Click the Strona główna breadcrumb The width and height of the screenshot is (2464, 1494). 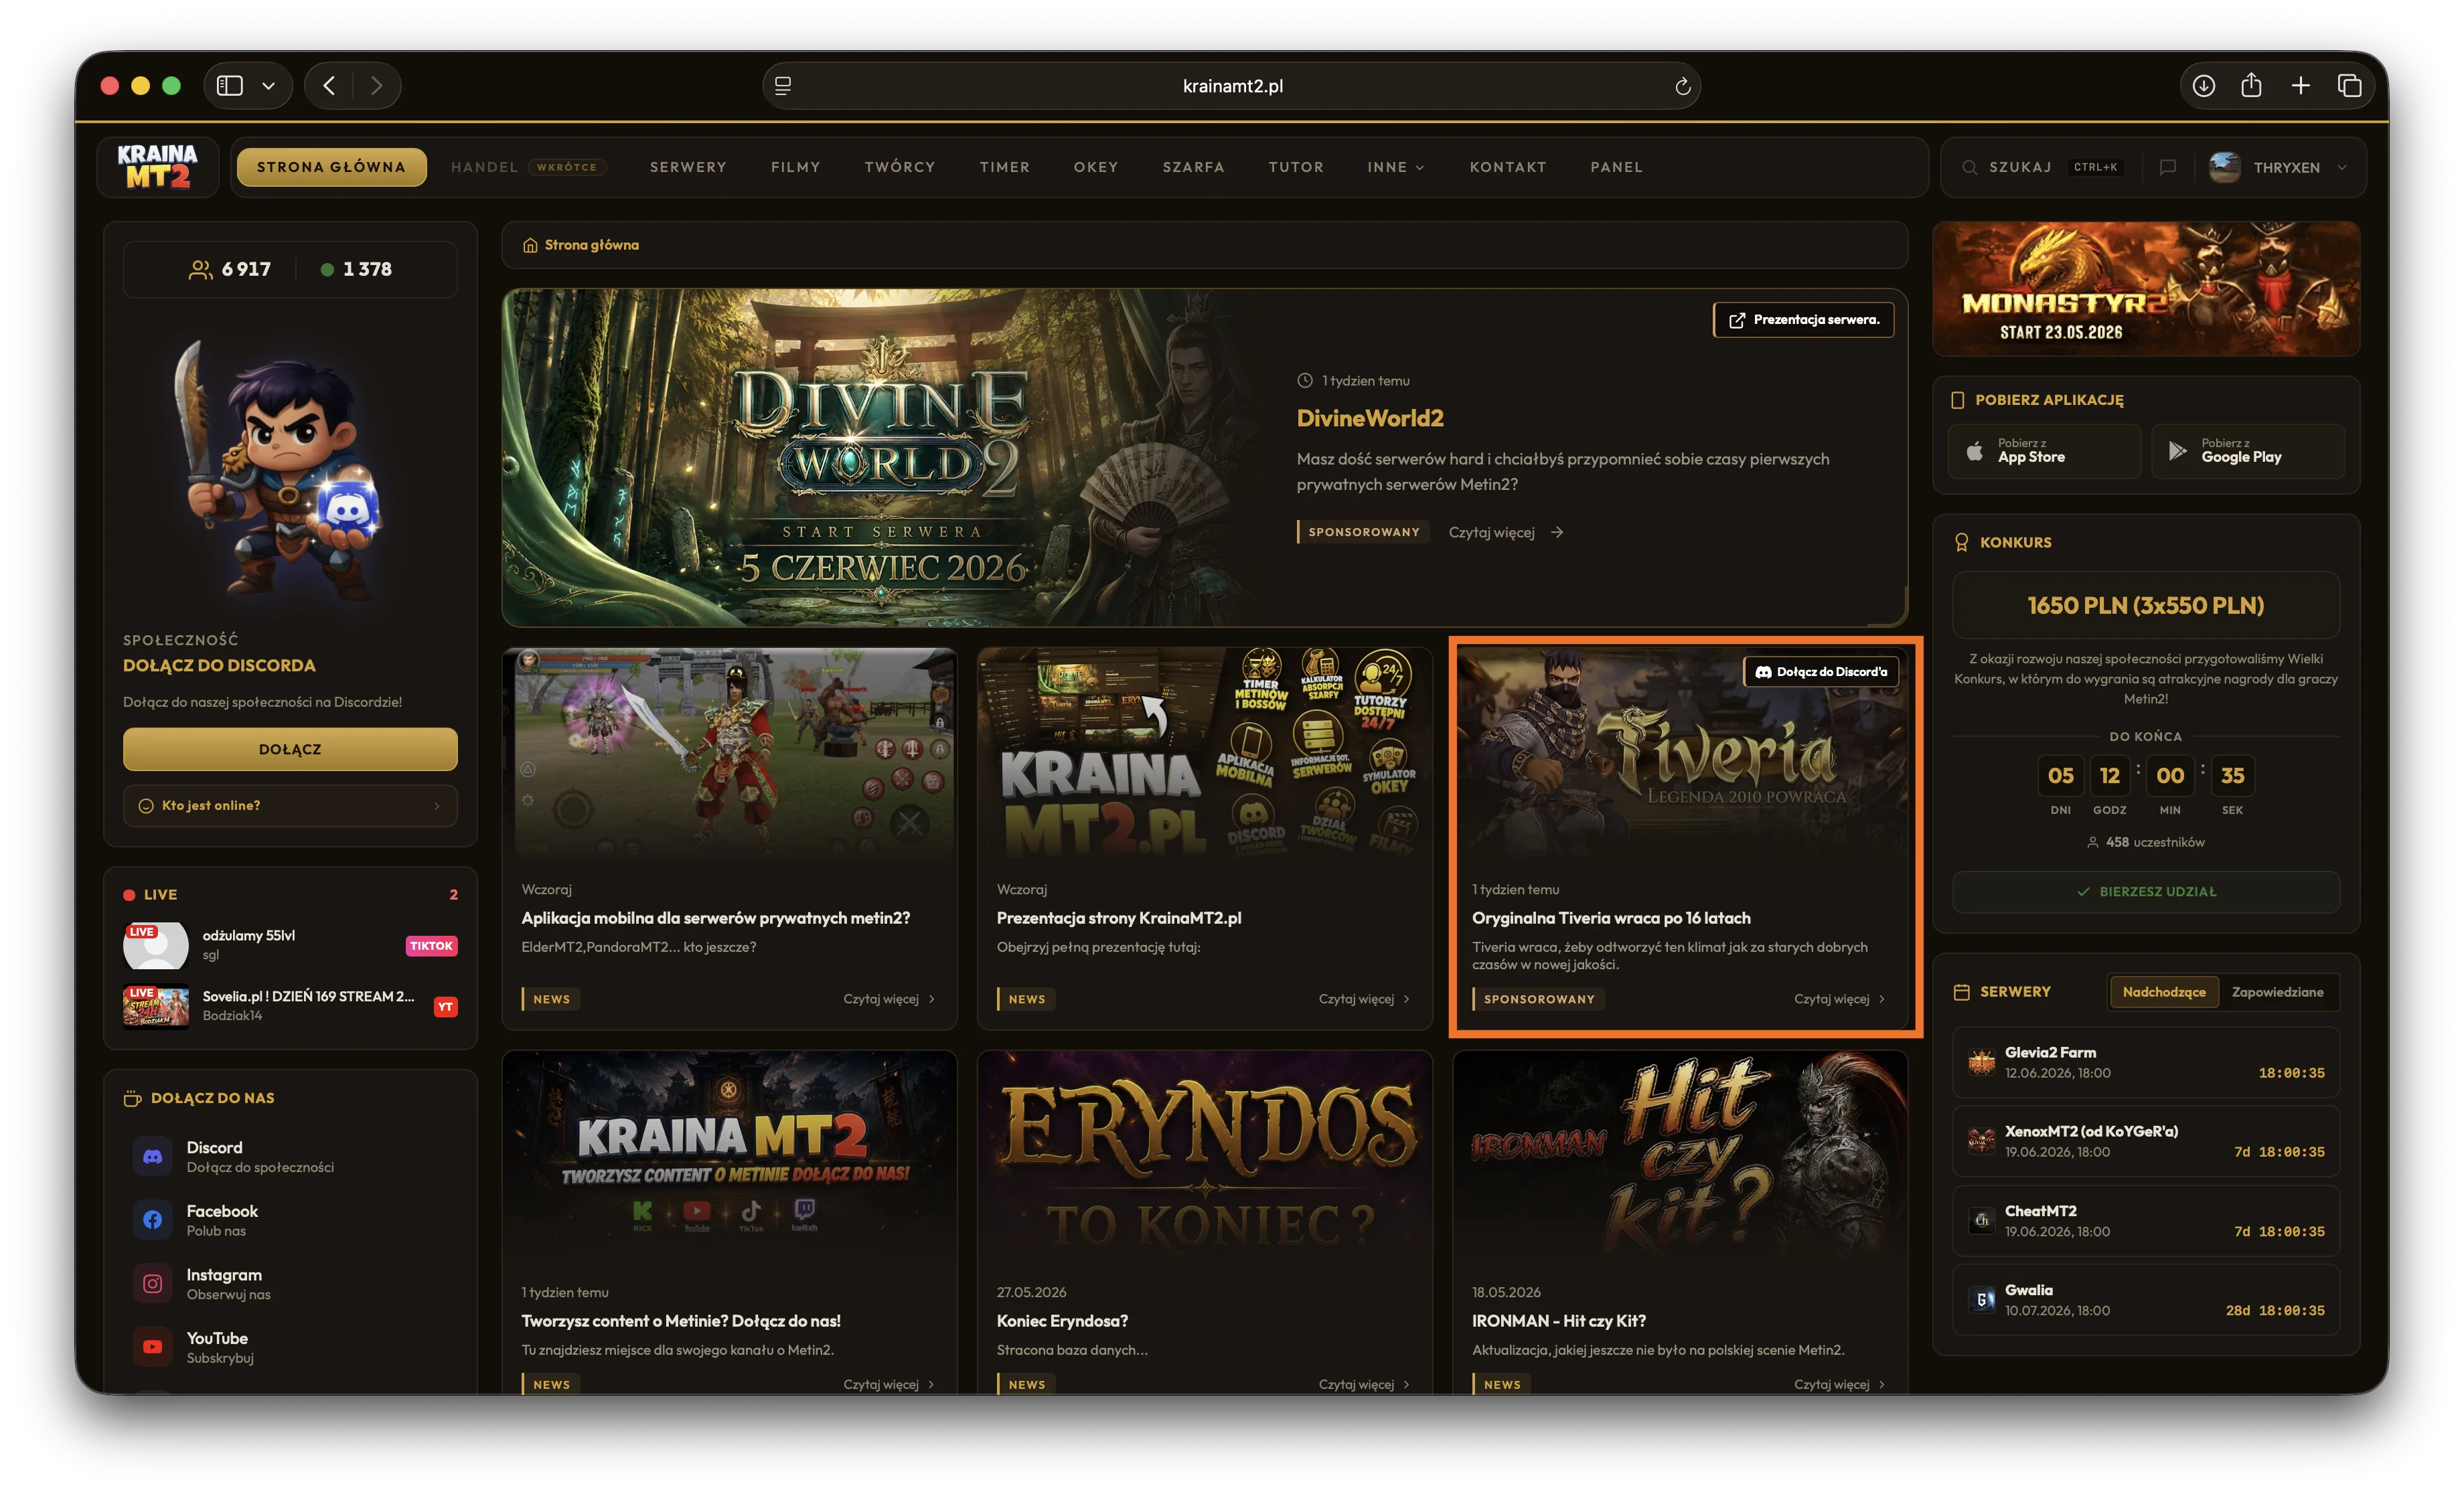[581, 245]
